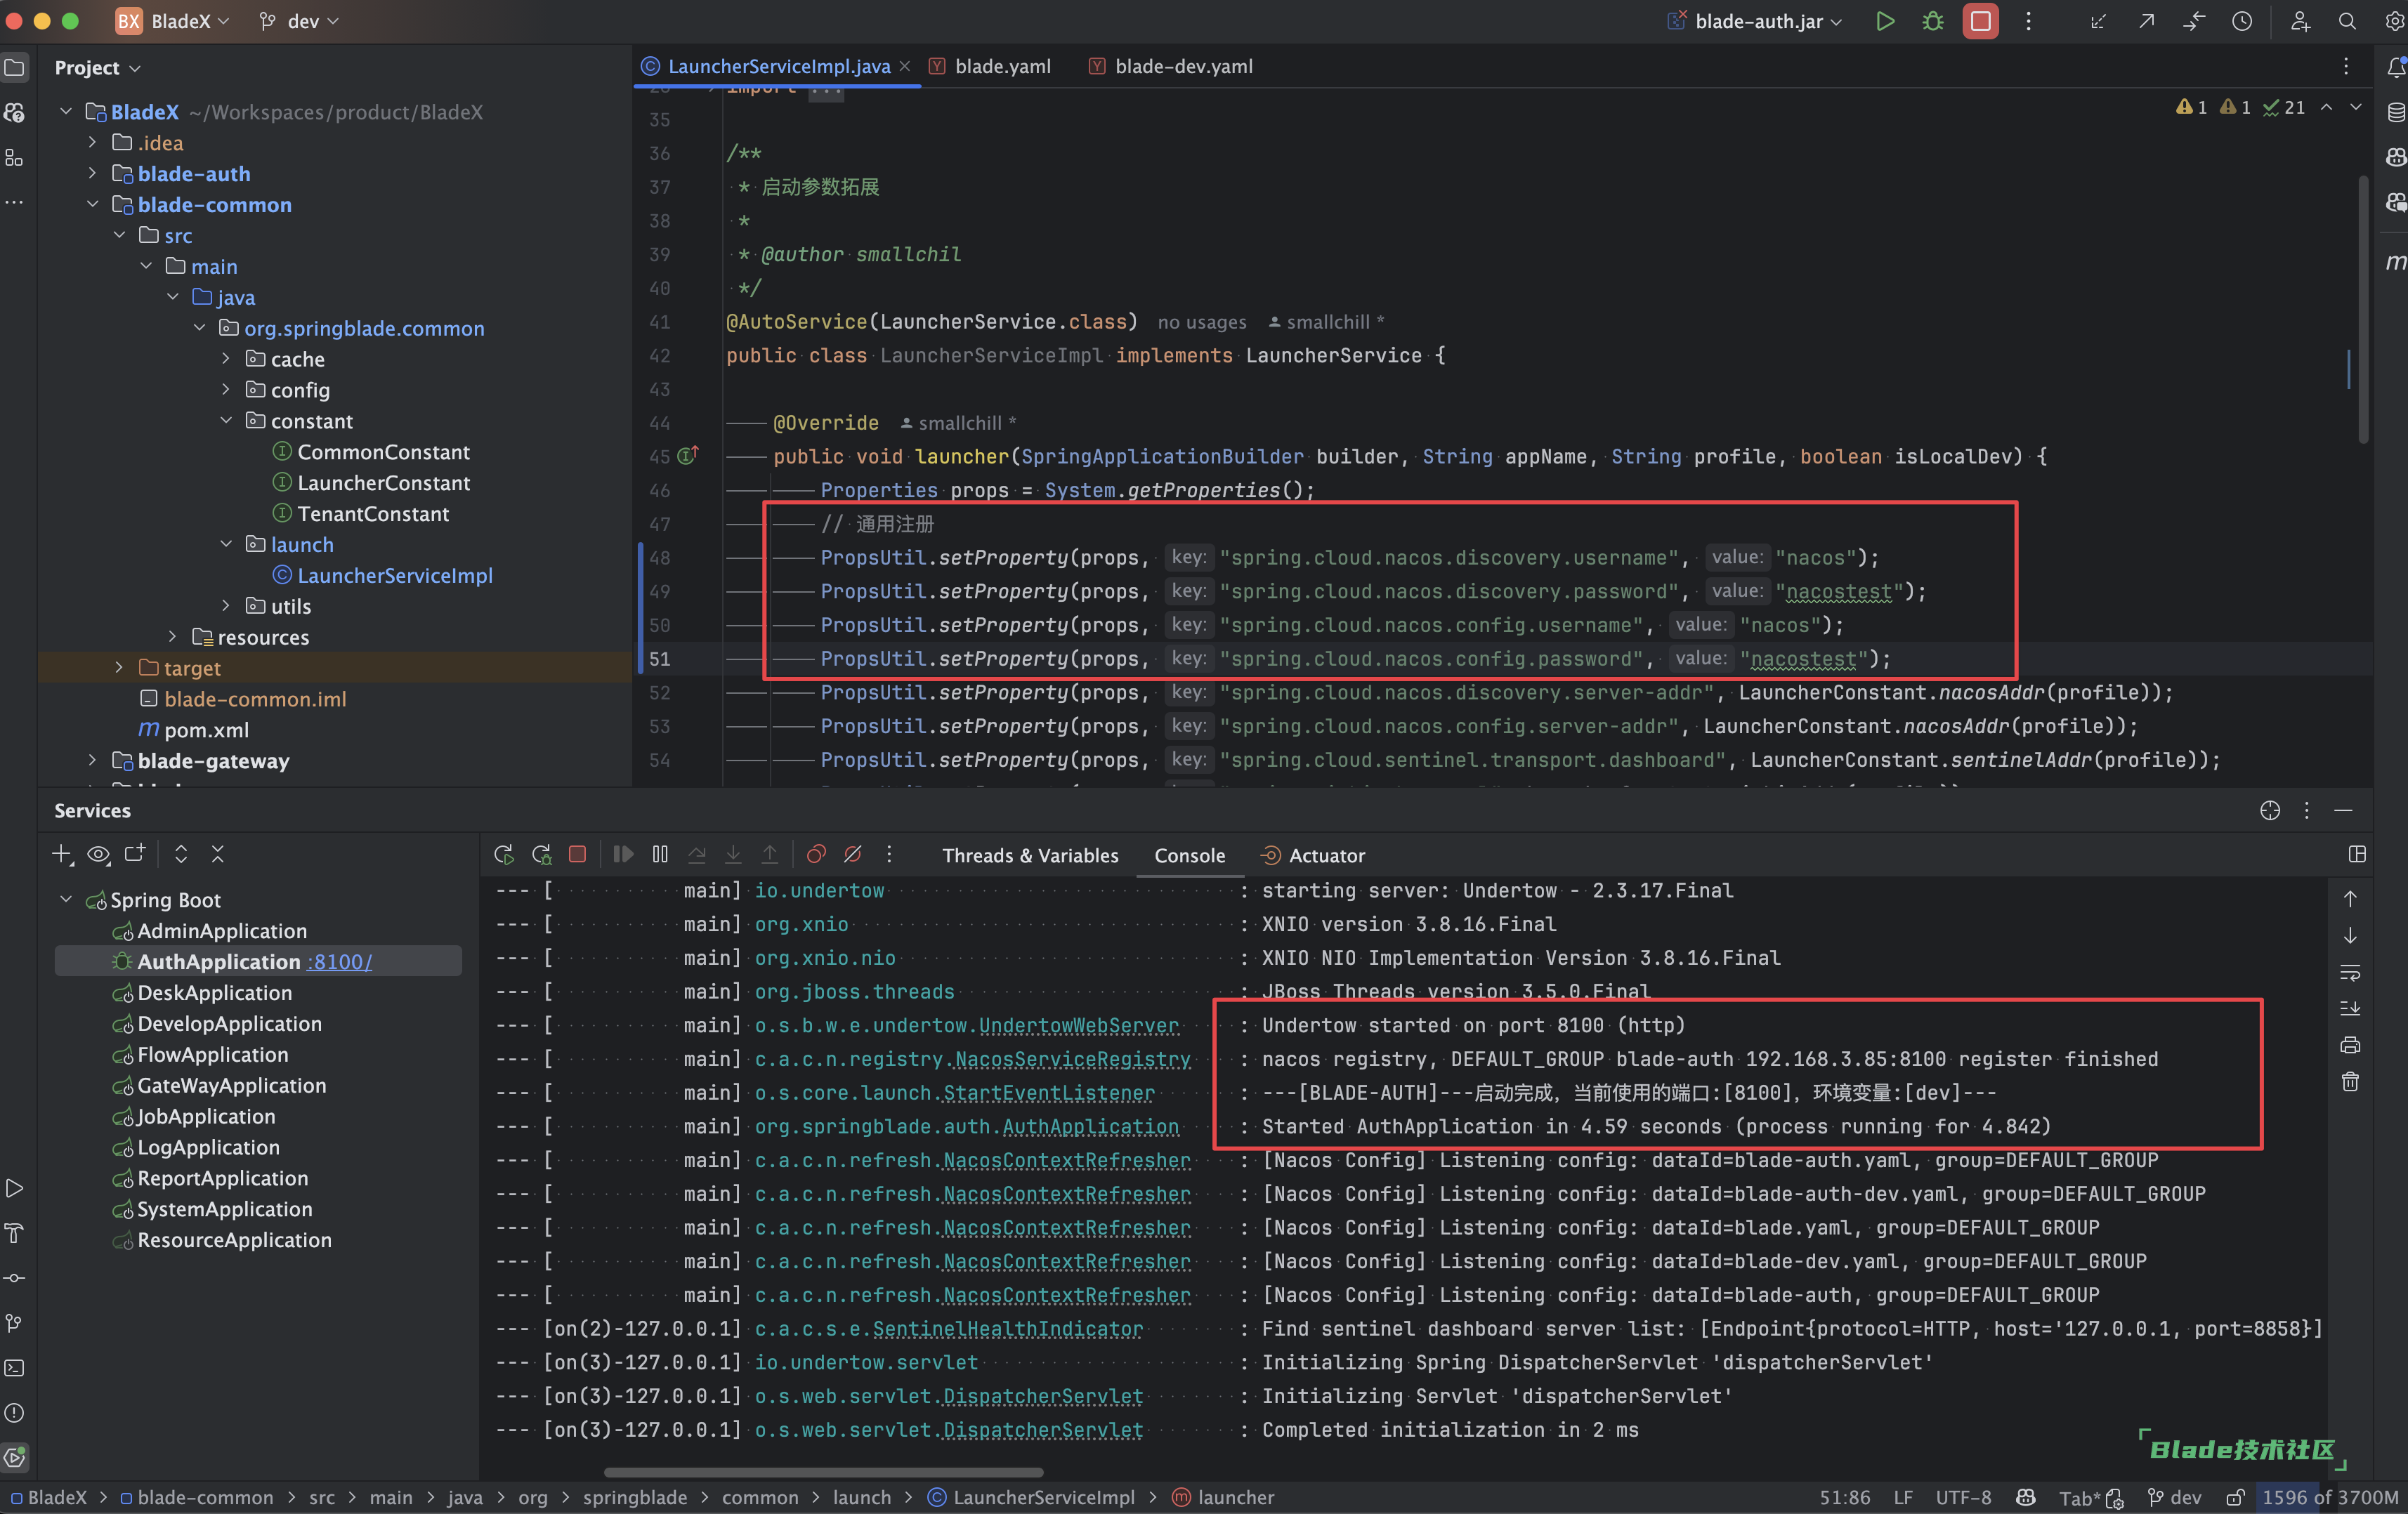Toggle services view options eye icon
The width and height of the screenshot is (2408, 1514).
click(x=98, y=854)
